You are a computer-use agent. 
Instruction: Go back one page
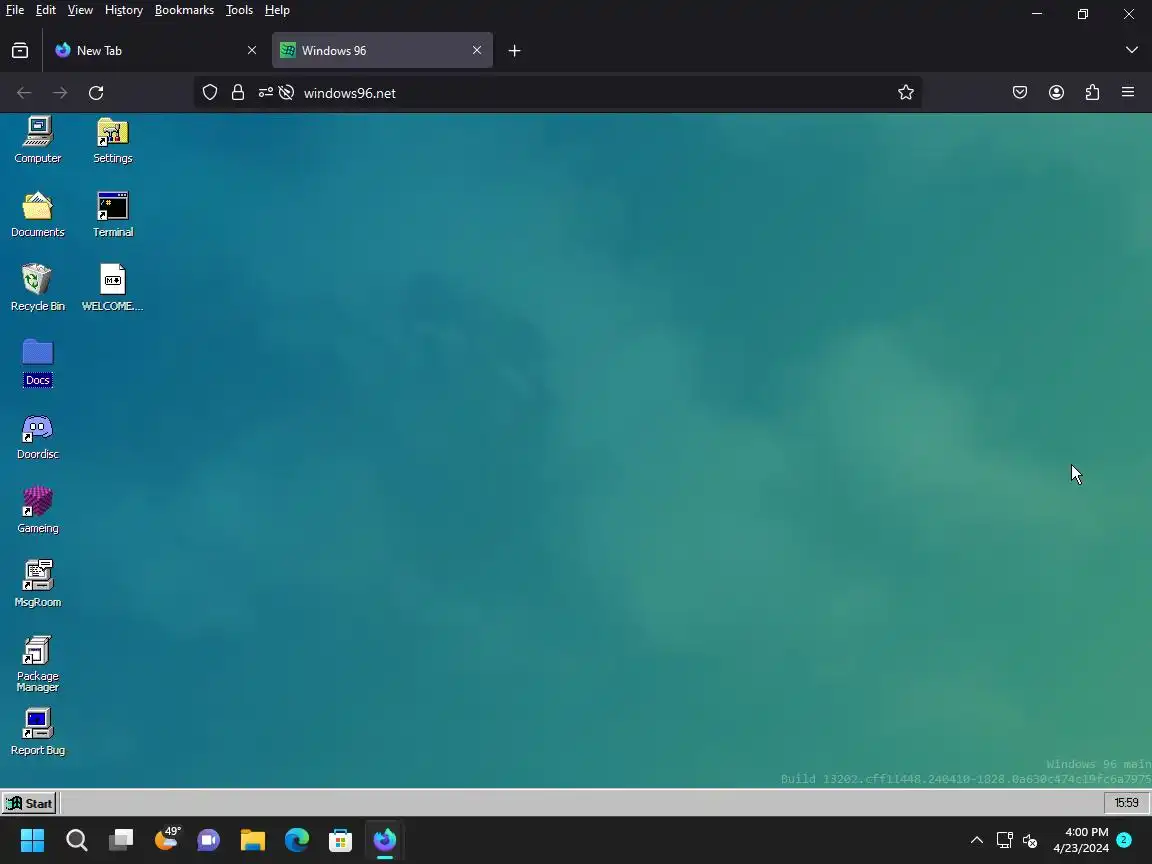24,93
